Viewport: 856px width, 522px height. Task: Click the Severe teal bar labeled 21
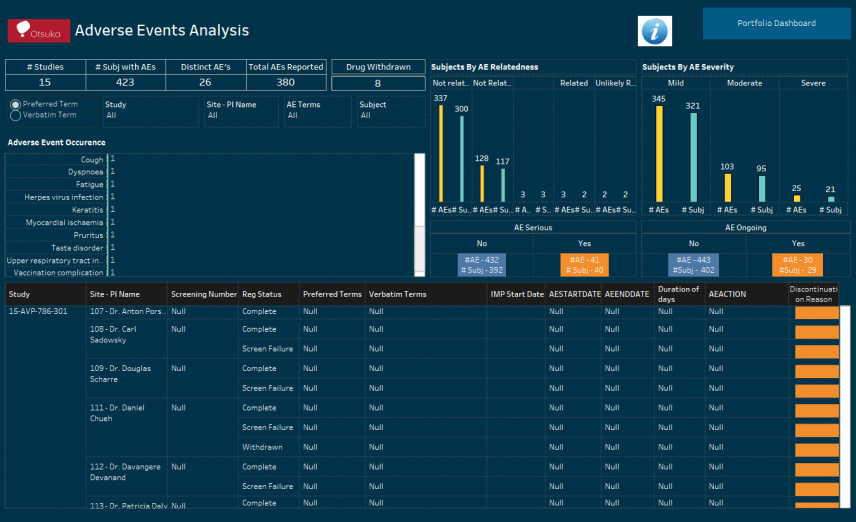point(831,199)
